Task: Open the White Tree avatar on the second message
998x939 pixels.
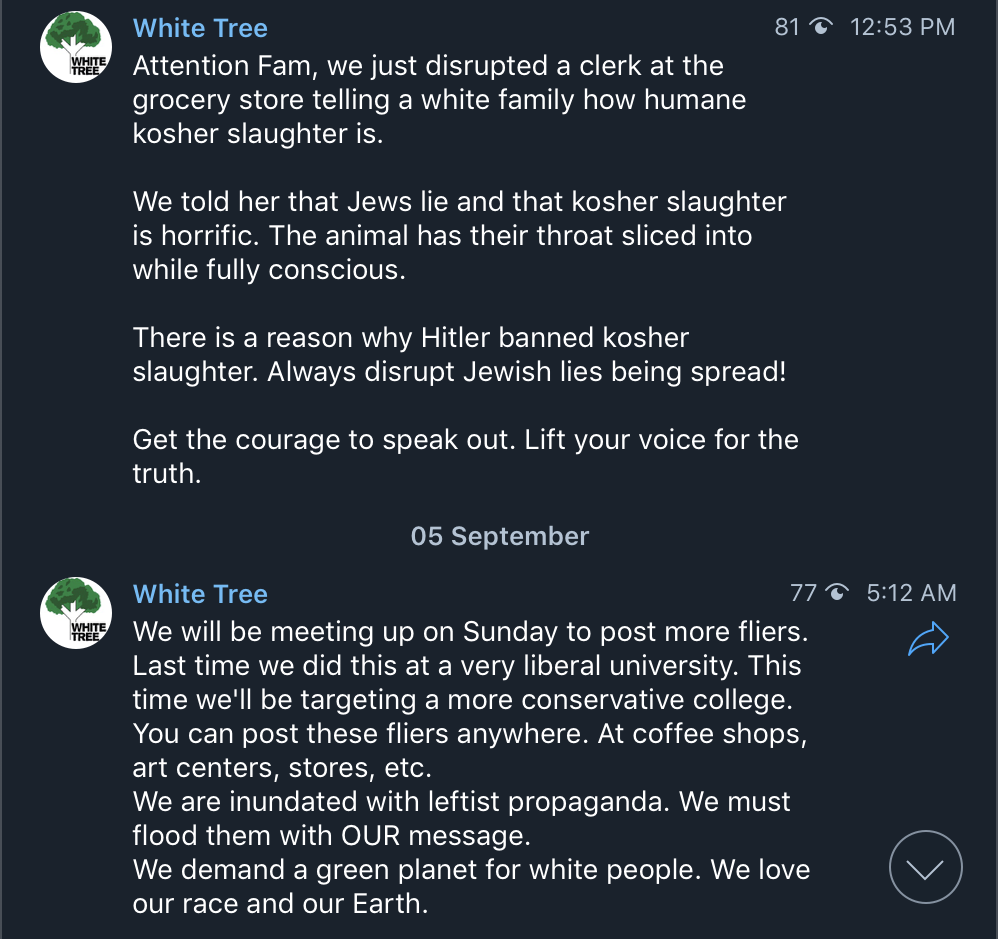Action: pyautogui.click(x=75, y=614)
